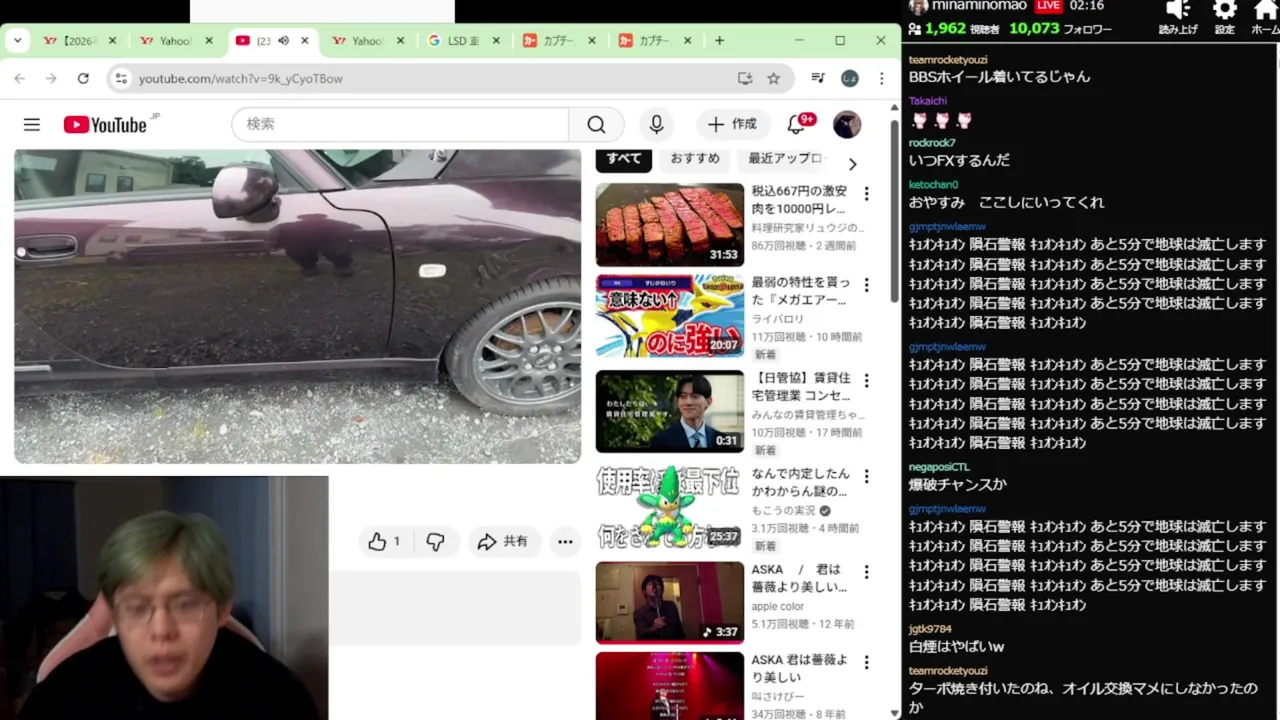Open the YouTube account avatar menu

pyautogui.click(x=847, y=124)
